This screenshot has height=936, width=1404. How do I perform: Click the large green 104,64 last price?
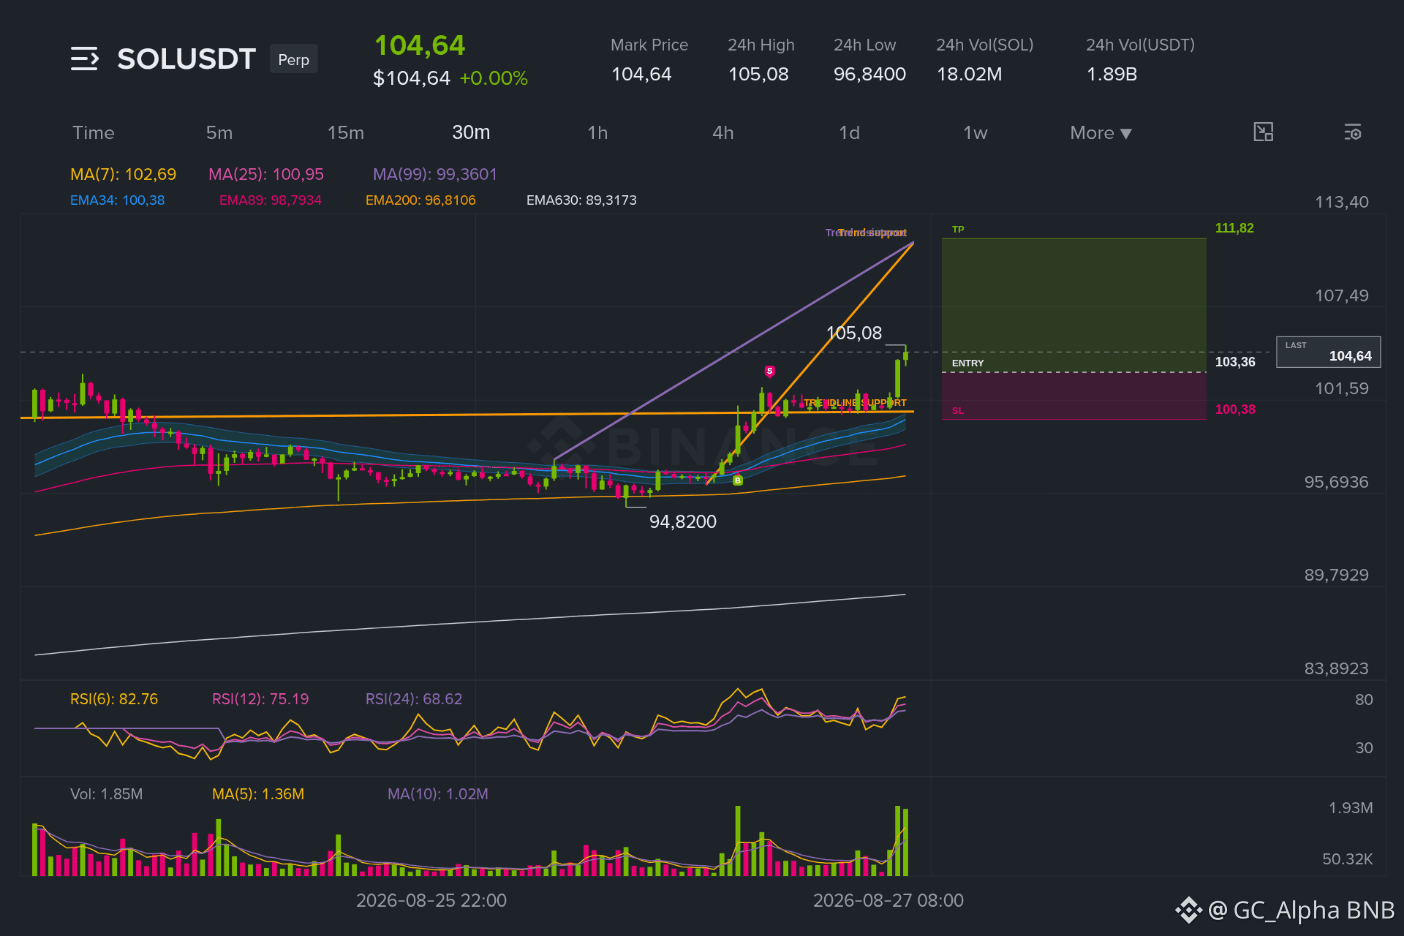click(420, 46)
